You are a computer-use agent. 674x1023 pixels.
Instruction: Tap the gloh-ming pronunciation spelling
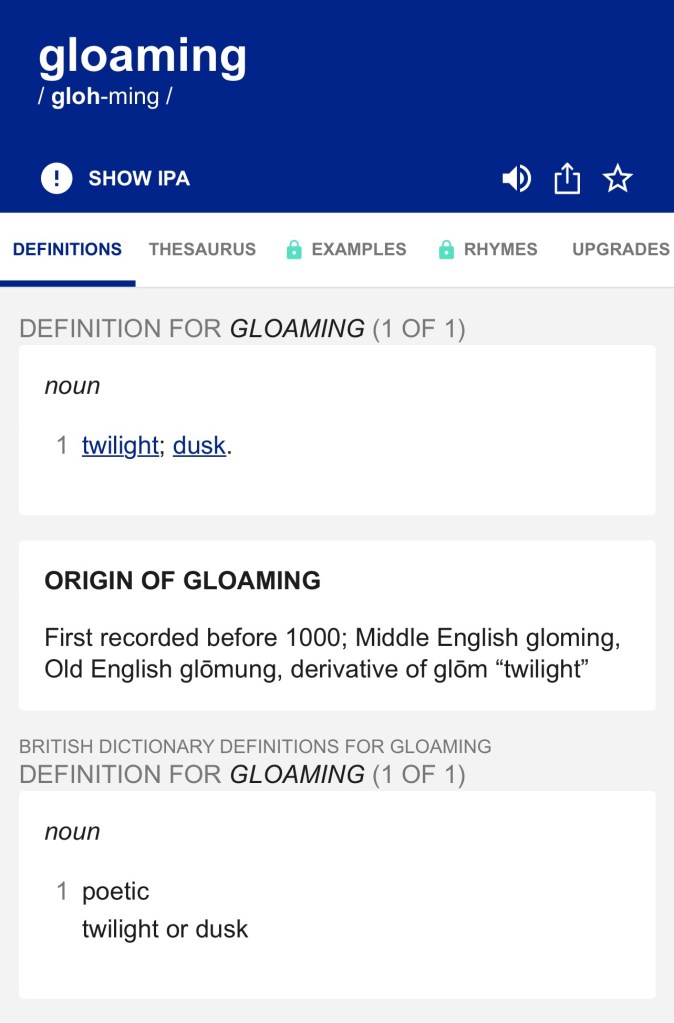tap(106, 98)
